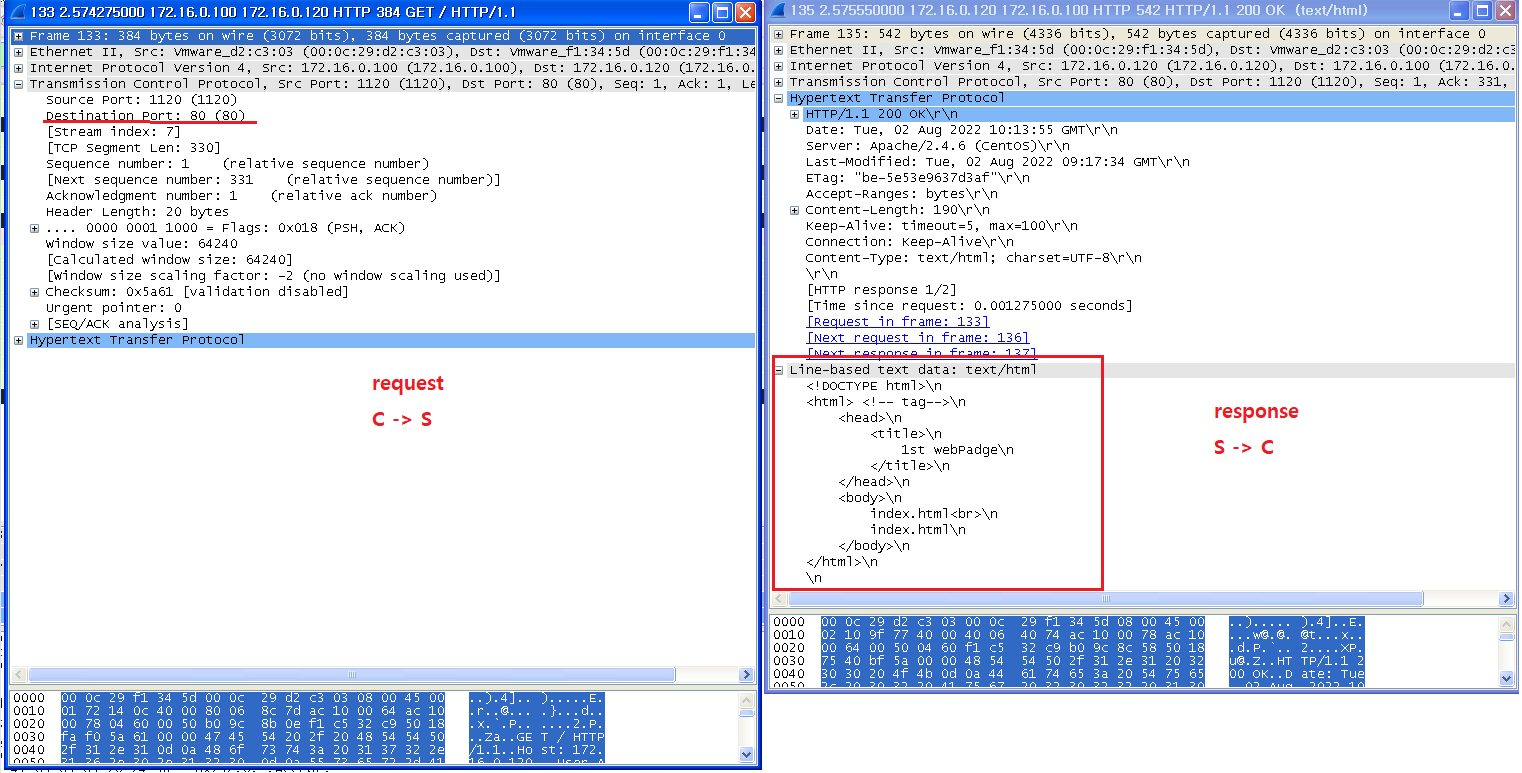Select Destination Port: 80 row
The width and height of the screenshot is (1522, 773).
point(145,116)
